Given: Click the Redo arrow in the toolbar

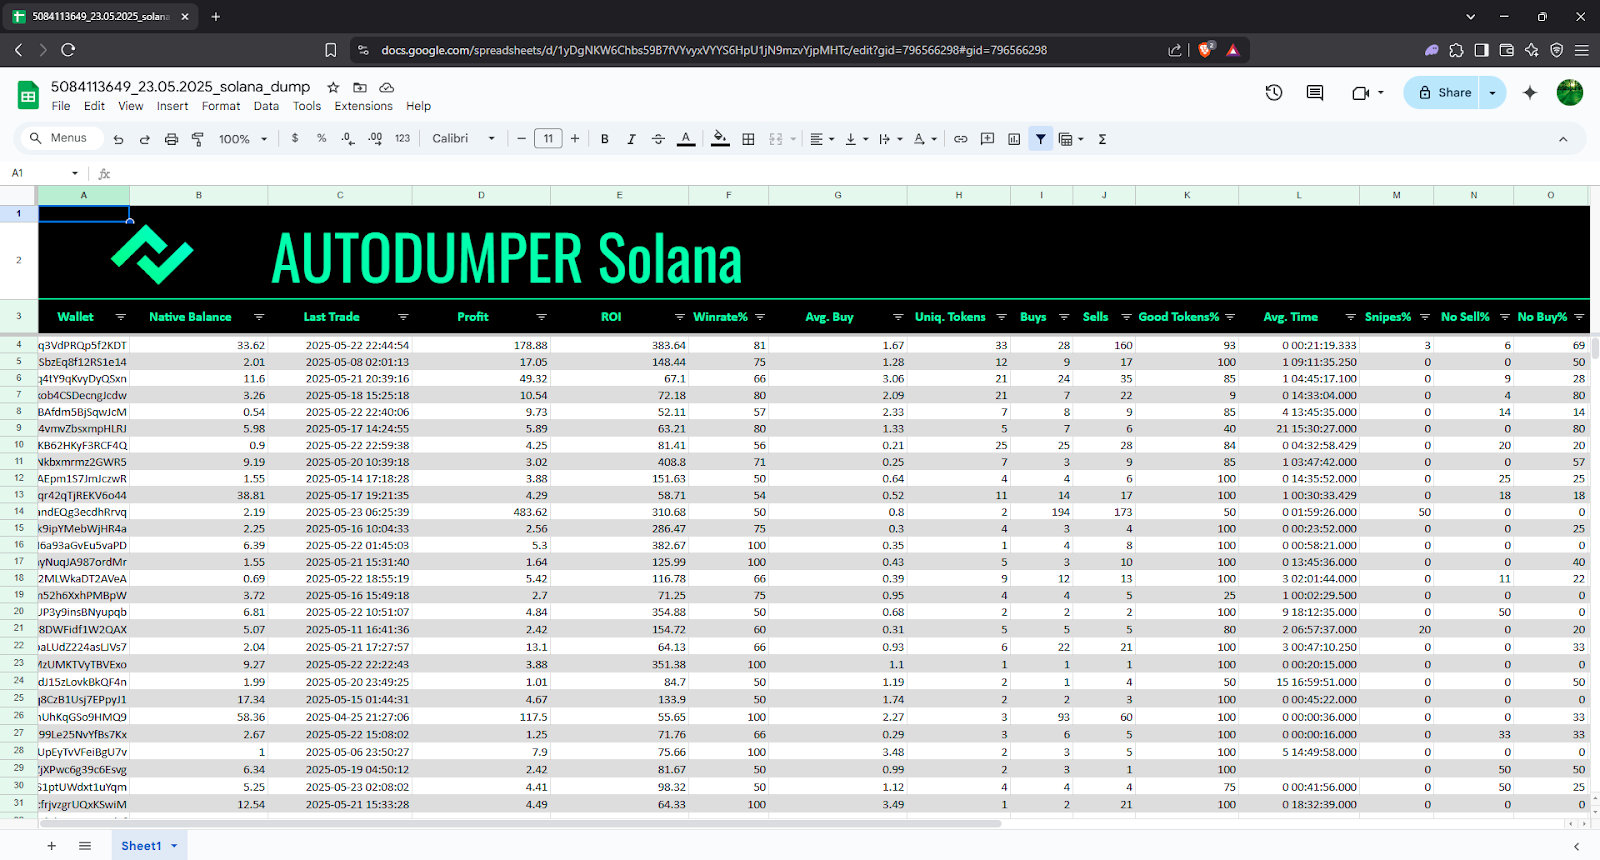Looking at the screenshot, I should click(x=145, y=139).
